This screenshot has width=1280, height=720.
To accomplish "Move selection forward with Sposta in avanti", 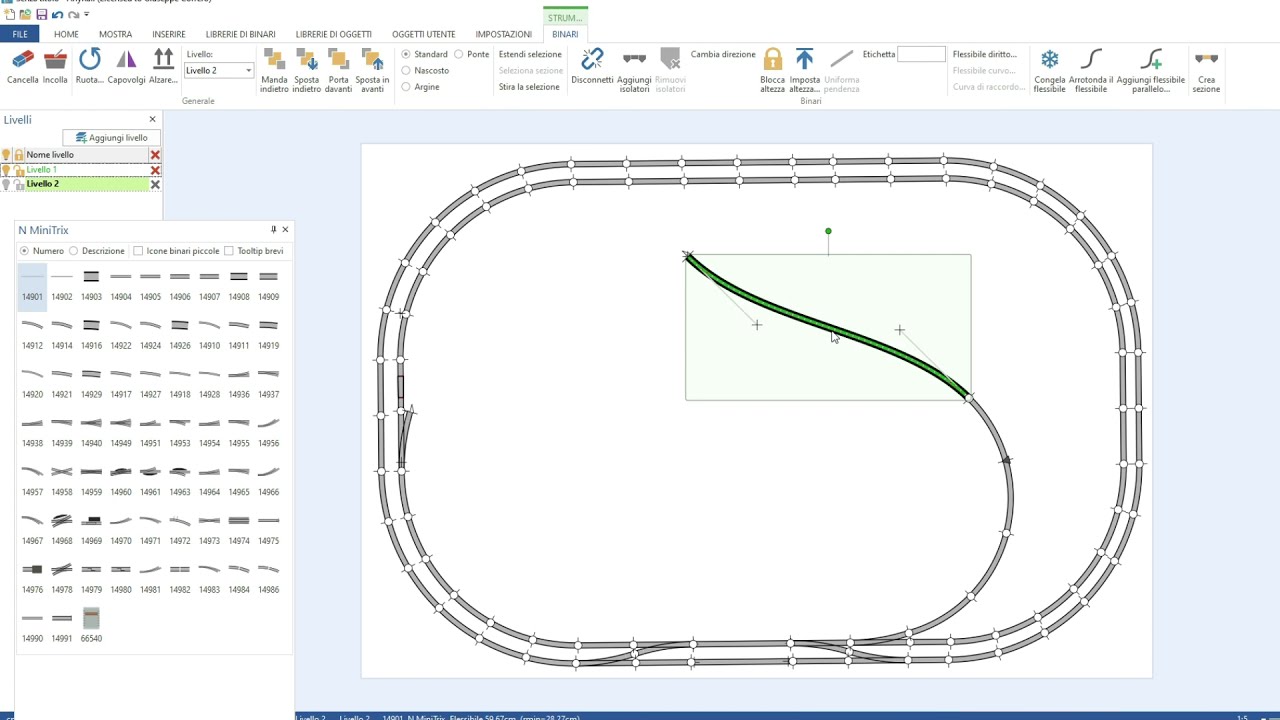I will coord(373,70).
